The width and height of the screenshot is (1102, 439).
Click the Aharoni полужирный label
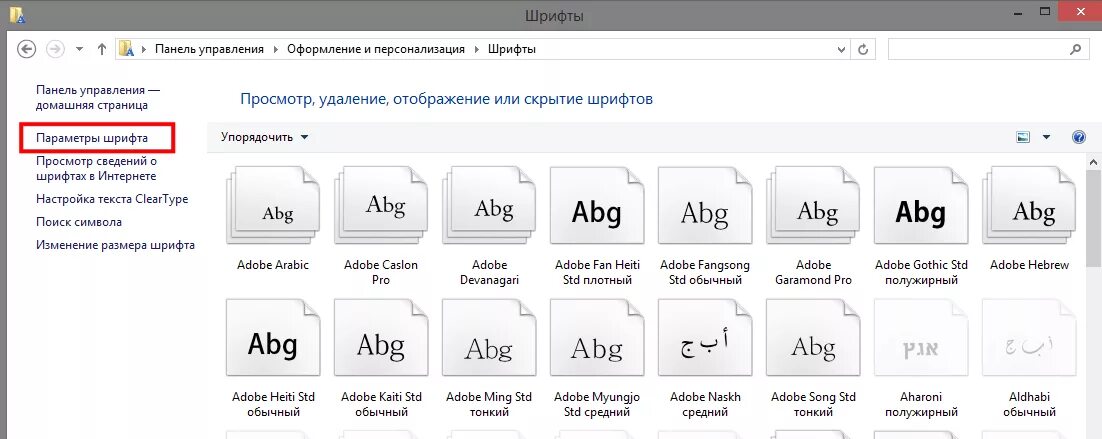click(921, 405)
